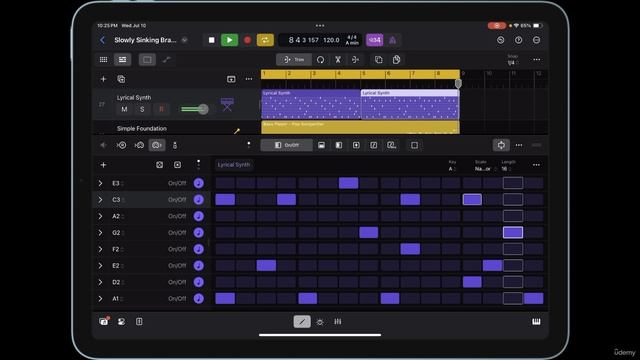Click the position and tempo display
Image resolution: width=640 pixels, height=360 pixels.
(320, 40)
